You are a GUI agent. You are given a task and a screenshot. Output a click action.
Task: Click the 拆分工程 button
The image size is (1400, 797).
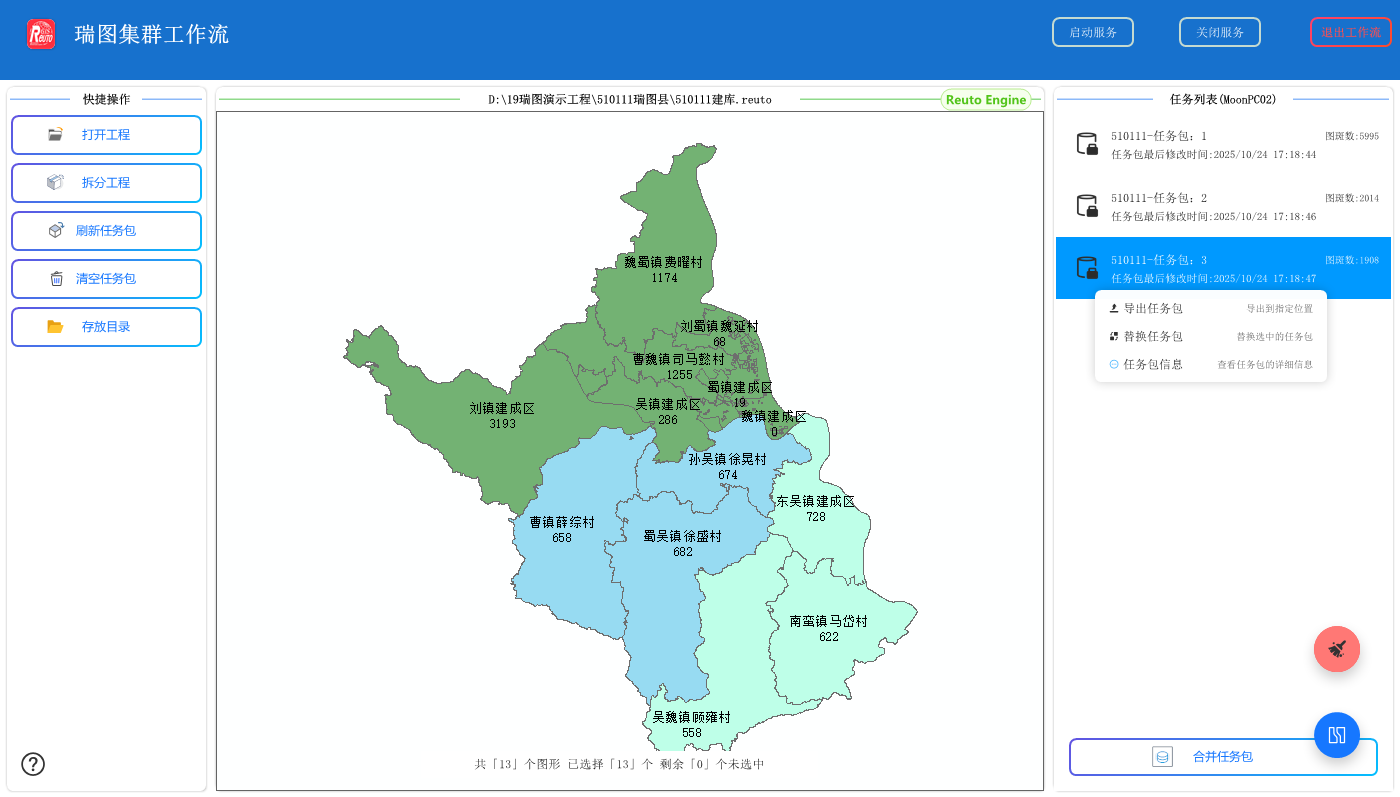point(106,183)
